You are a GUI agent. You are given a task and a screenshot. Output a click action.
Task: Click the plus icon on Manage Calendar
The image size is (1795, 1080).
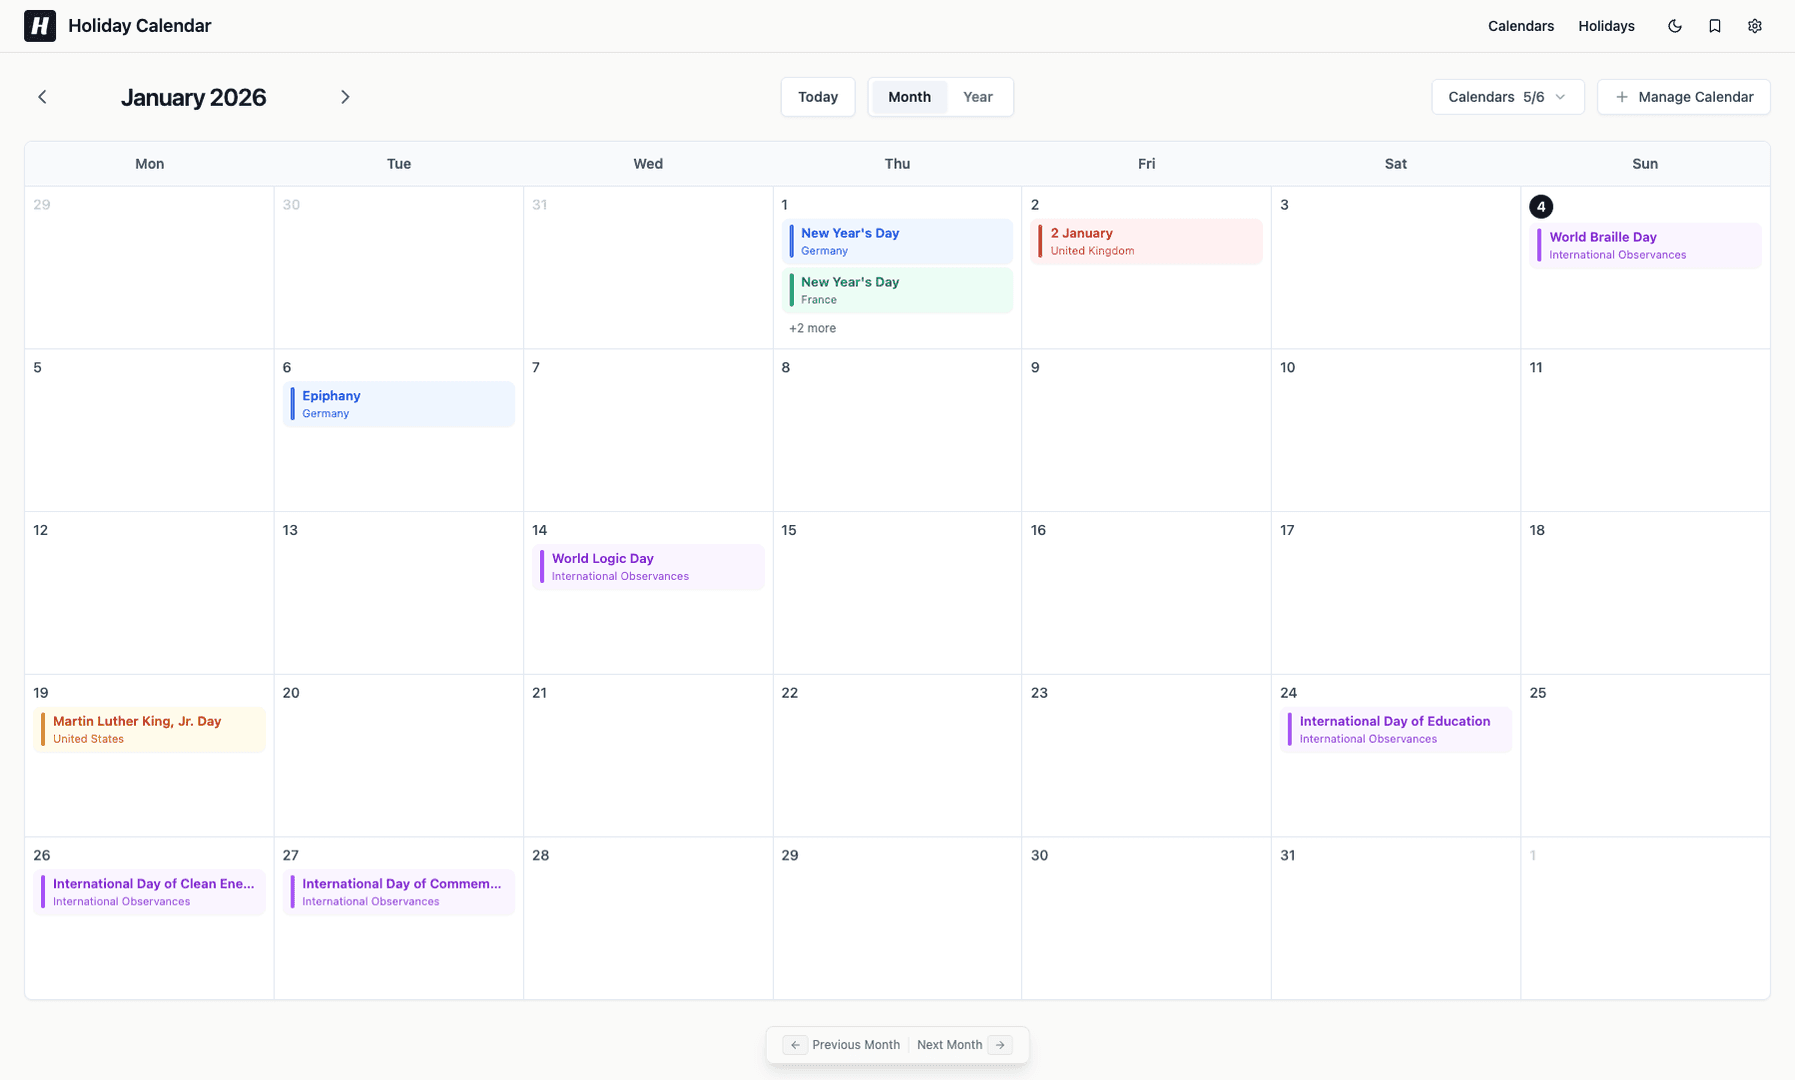pos(1620,96)
